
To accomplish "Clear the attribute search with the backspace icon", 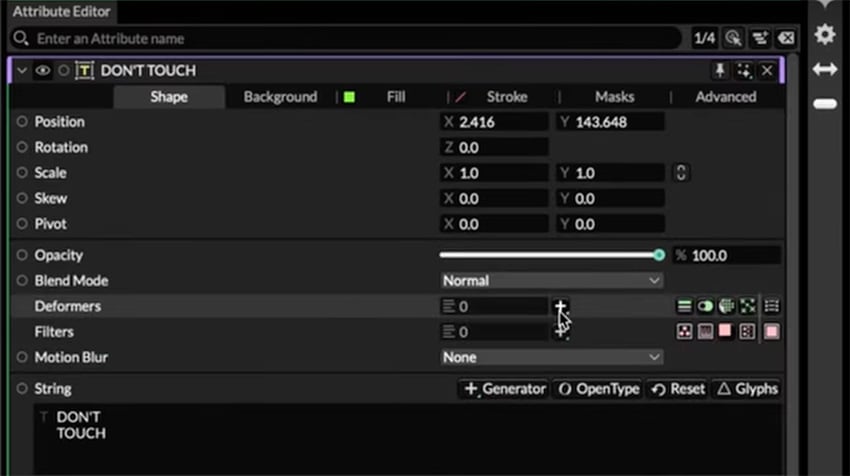I will [786, 38].
